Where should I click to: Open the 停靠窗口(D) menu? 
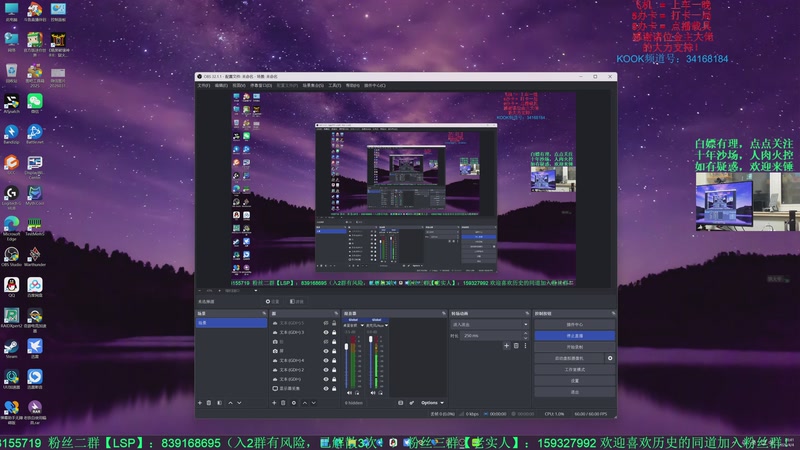[x=261, y=86]
